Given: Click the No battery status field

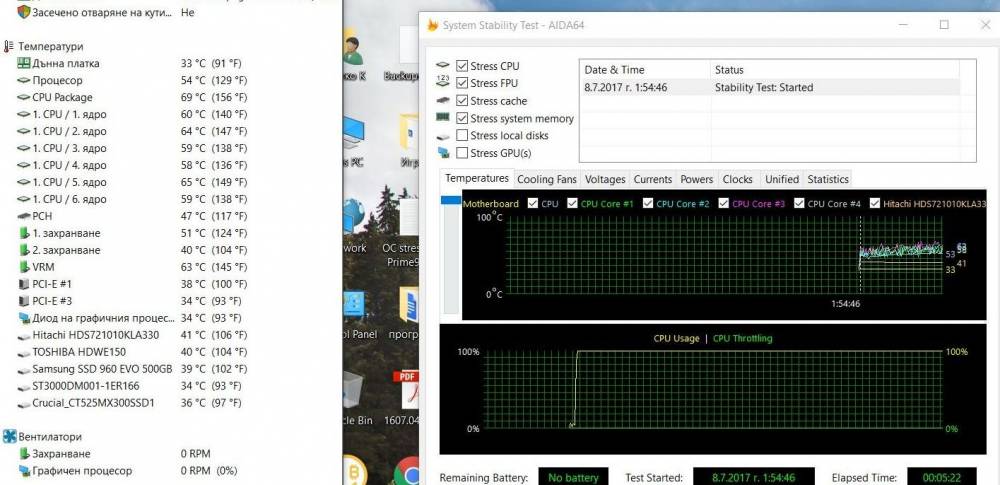Looking at the screenshot, I should 573,477.
